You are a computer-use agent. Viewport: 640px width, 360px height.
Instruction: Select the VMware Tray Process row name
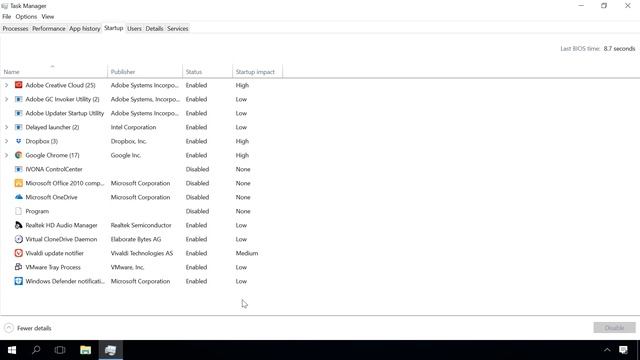53,267
